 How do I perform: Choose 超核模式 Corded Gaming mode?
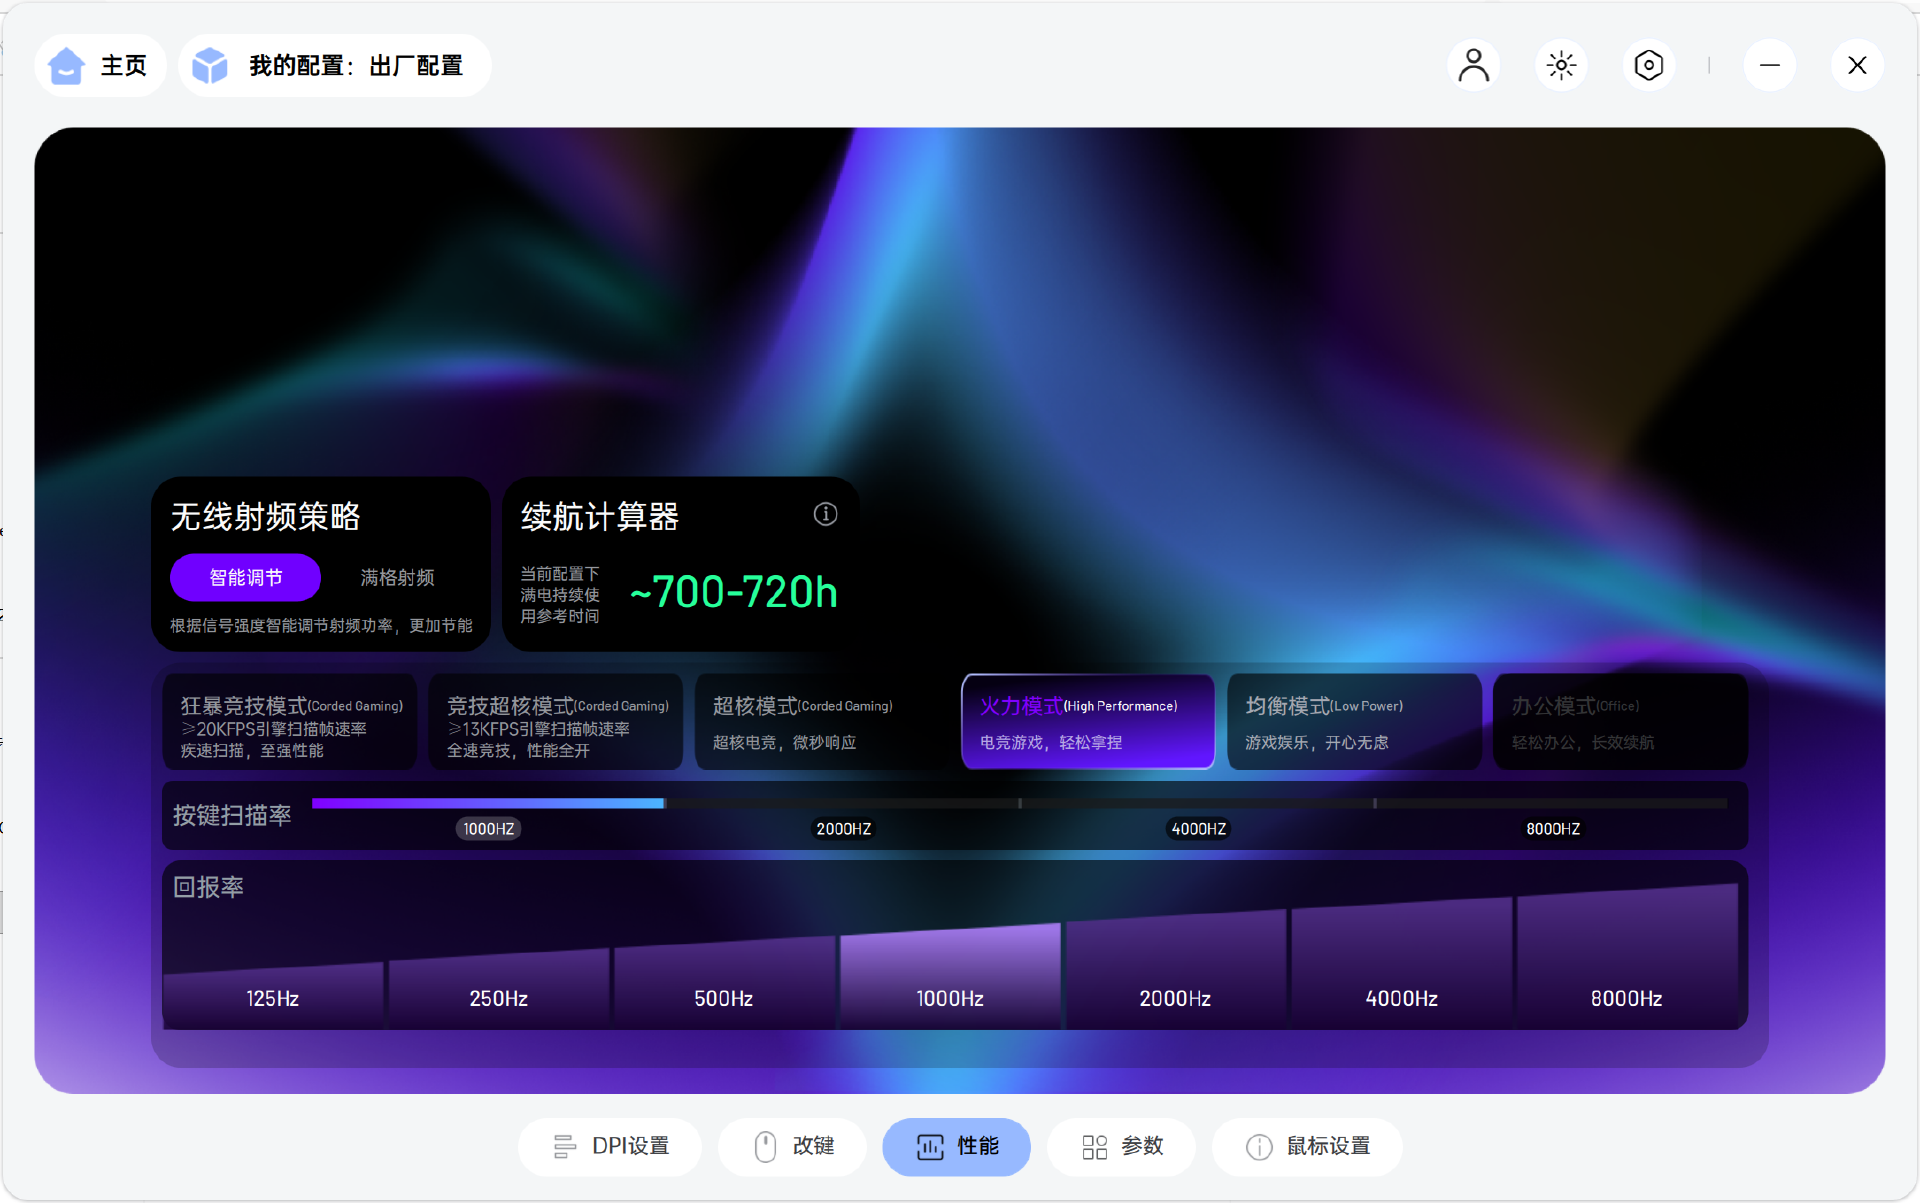(820, 722)
